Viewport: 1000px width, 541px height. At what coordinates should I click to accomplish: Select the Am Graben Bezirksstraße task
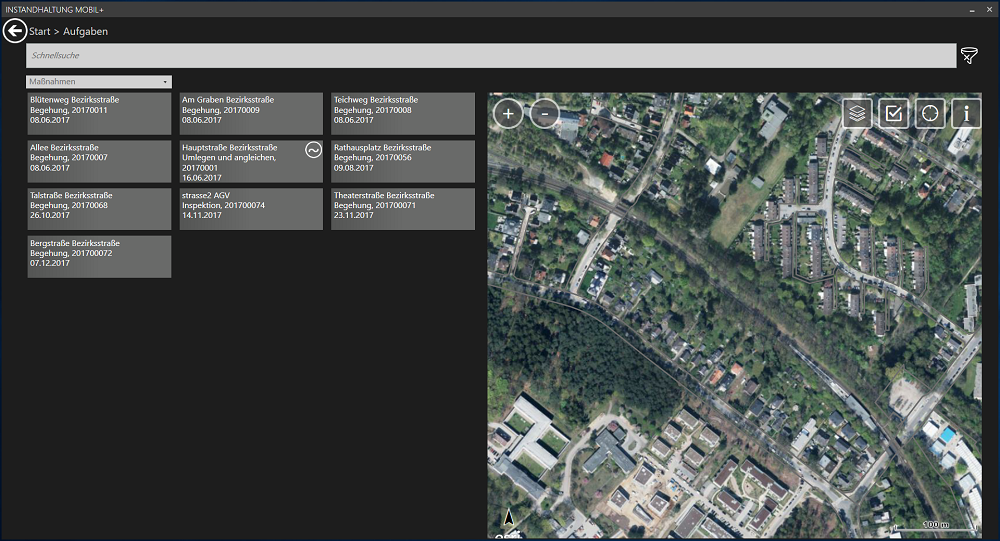tap(251, 113)
